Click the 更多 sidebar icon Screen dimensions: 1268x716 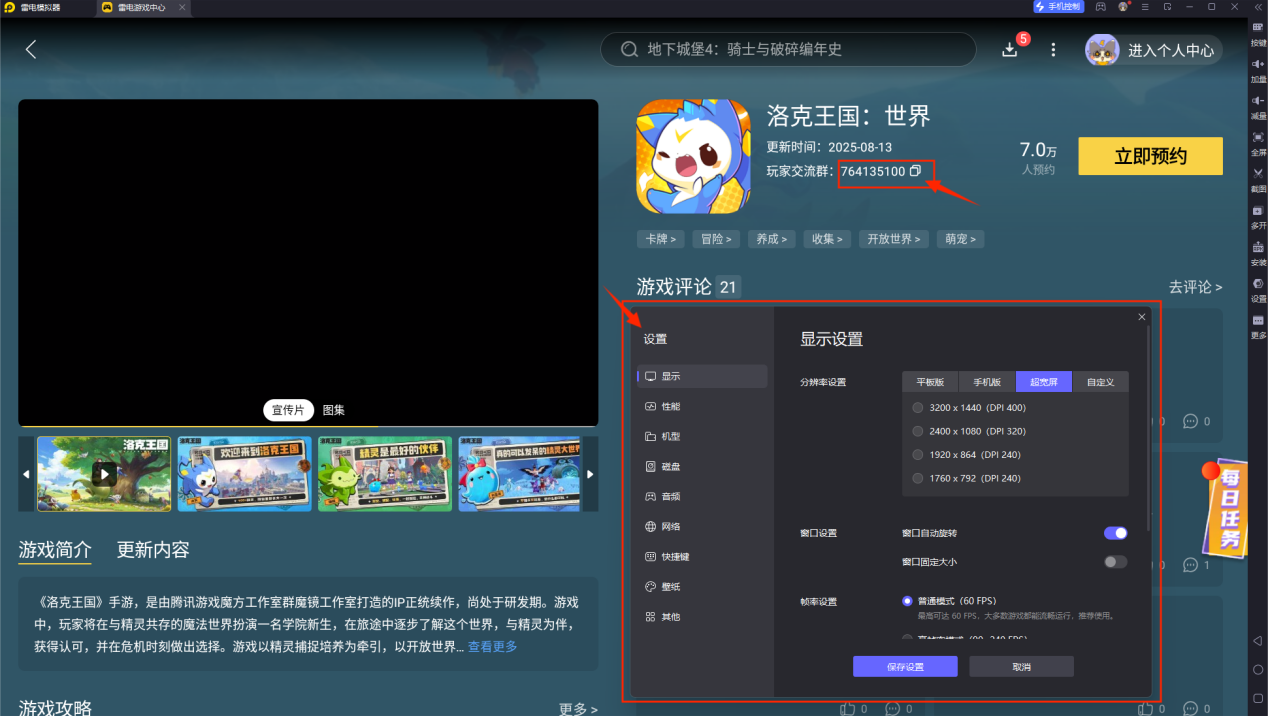[1258, 326]
